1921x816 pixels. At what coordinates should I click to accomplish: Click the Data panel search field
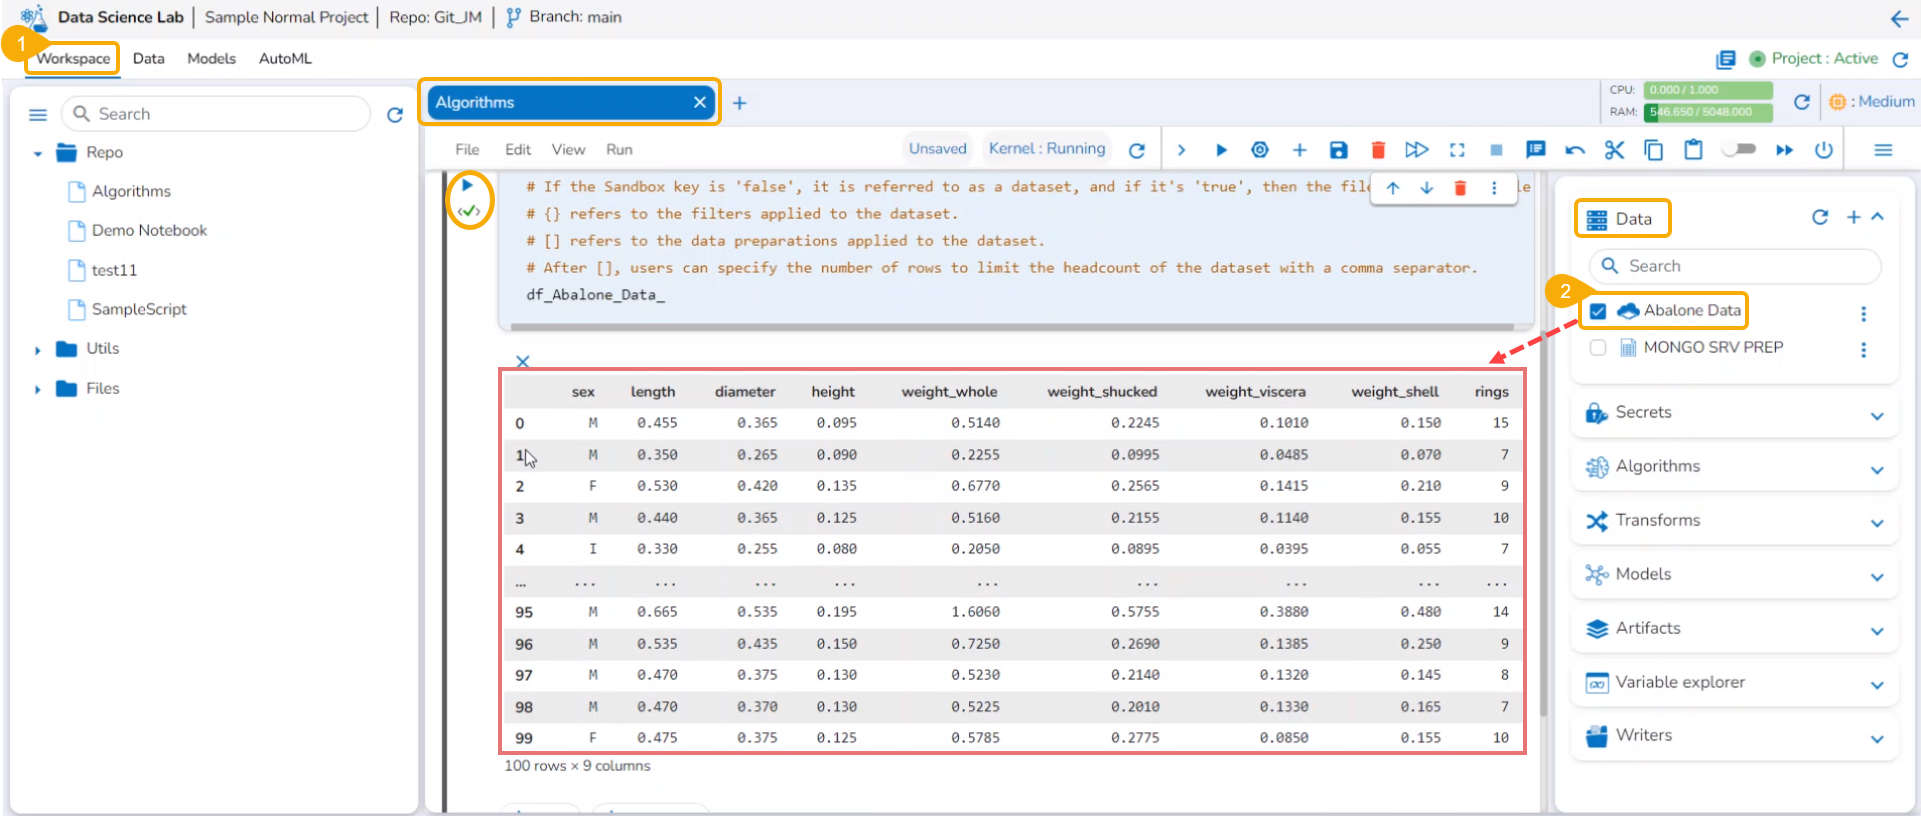coord(1735,266)
